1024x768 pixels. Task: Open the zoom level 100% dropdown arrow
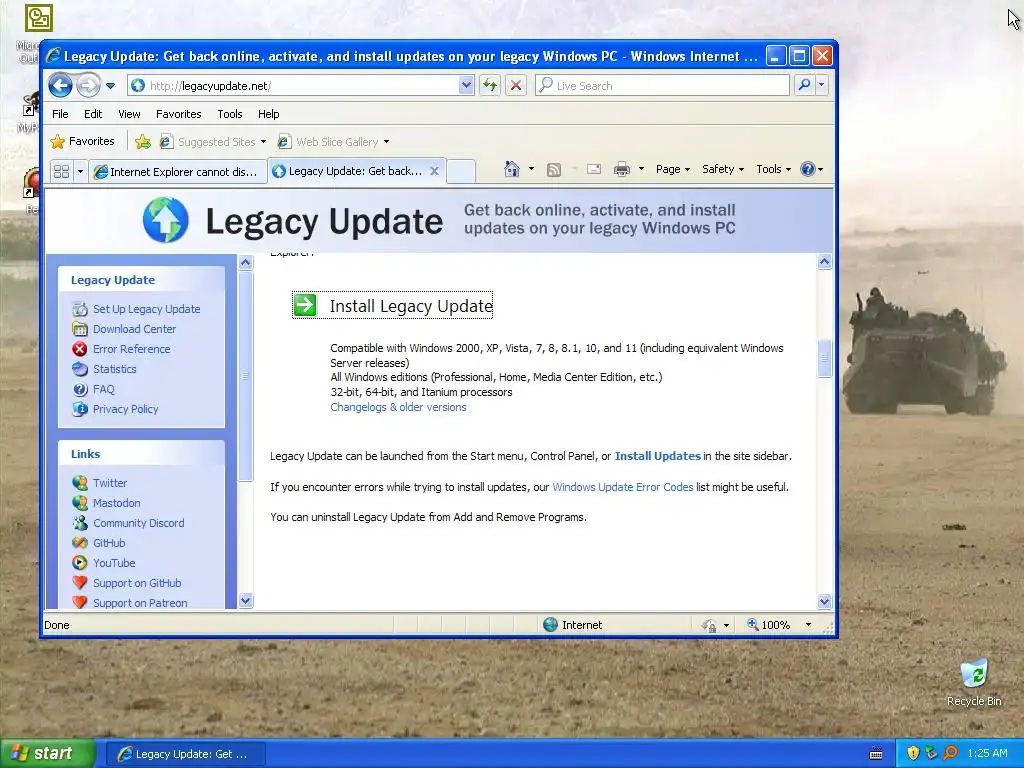pos(808,625)
